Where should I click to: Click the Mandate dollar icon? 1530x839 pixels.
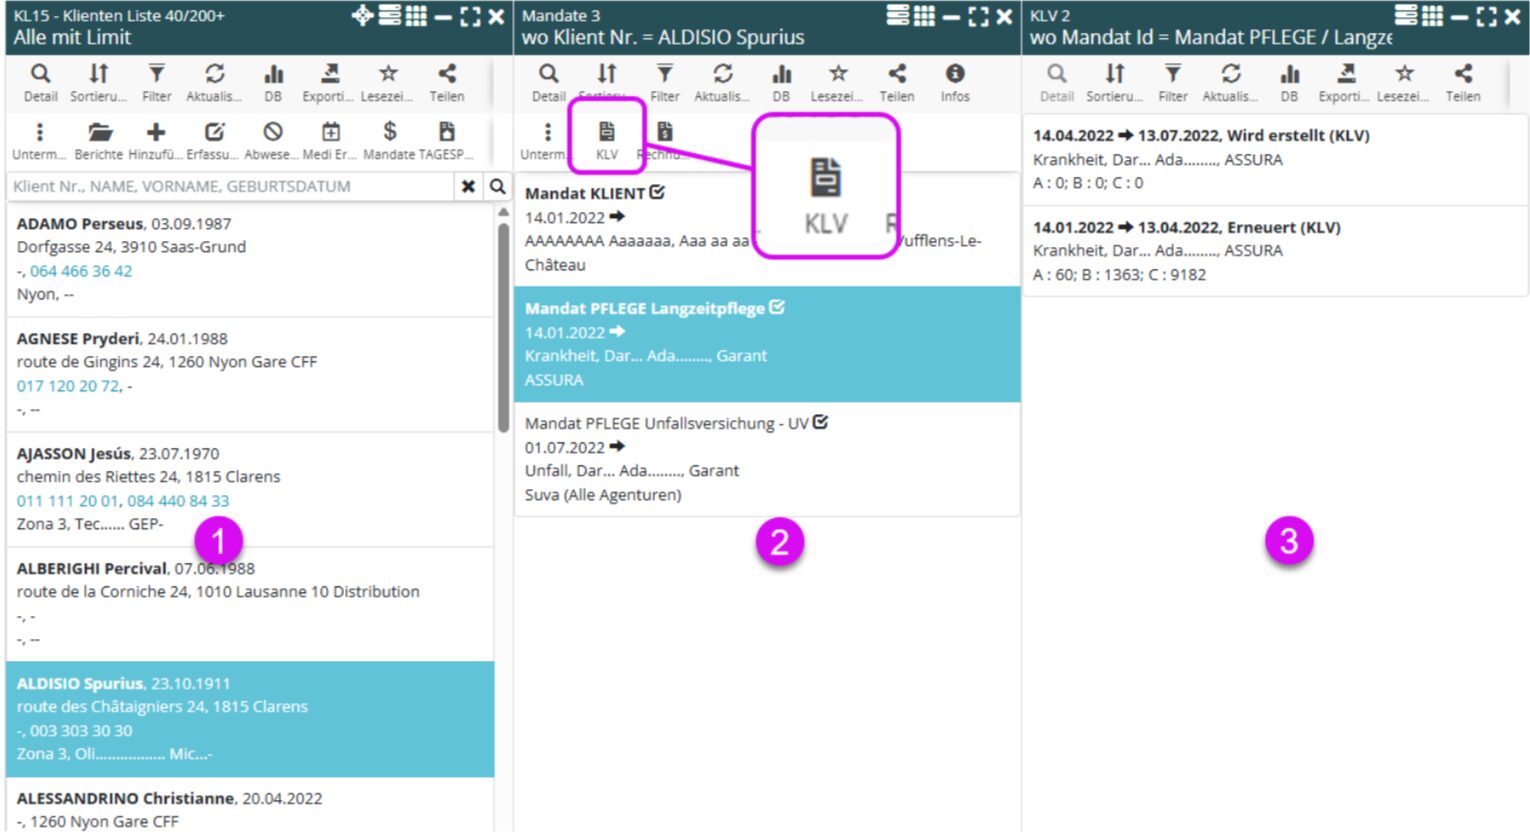389,139
